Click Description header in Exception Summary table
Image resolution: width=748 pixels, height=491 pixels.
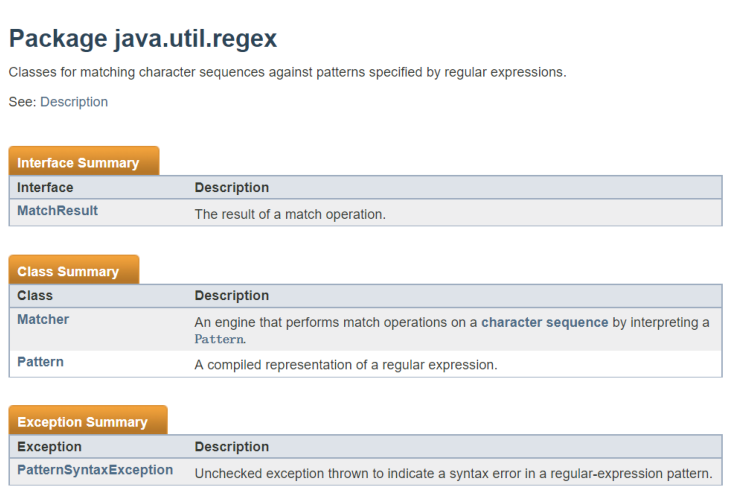click(x=231, y=447)
